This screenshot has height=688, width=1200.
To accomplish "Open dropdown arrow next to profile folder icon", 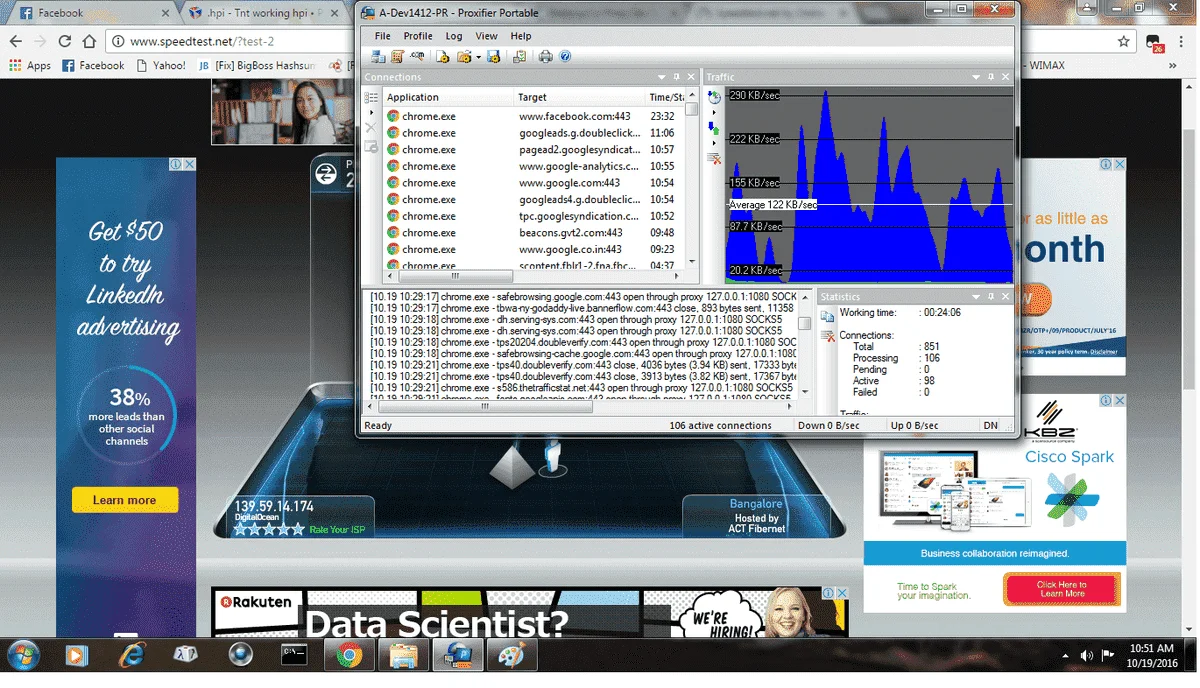I will point(479,57).
